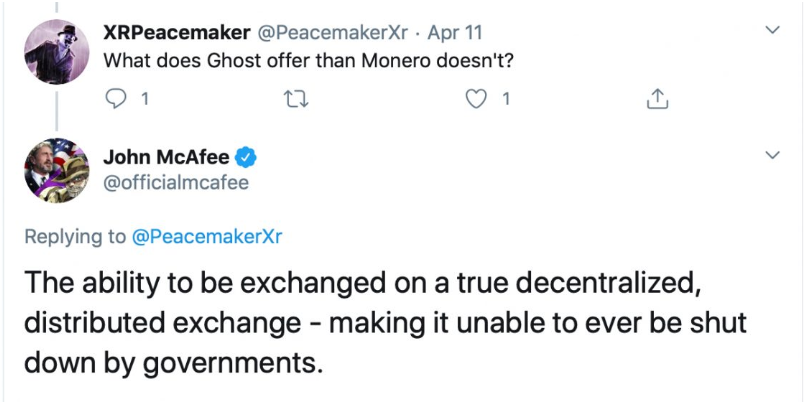806x409 pixels.
Task: Click the "Replying to" label text
Action: coord(76,236)
